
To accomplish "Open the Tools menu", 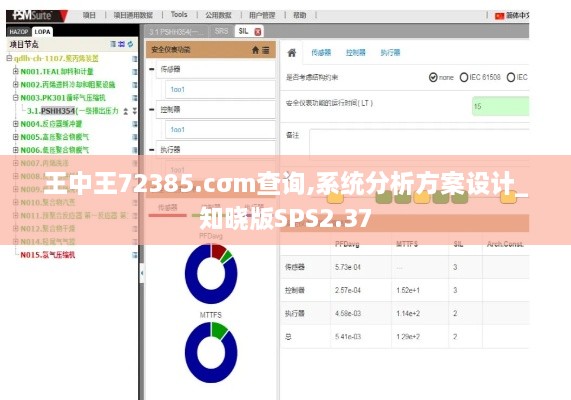I will click(179, 15).
